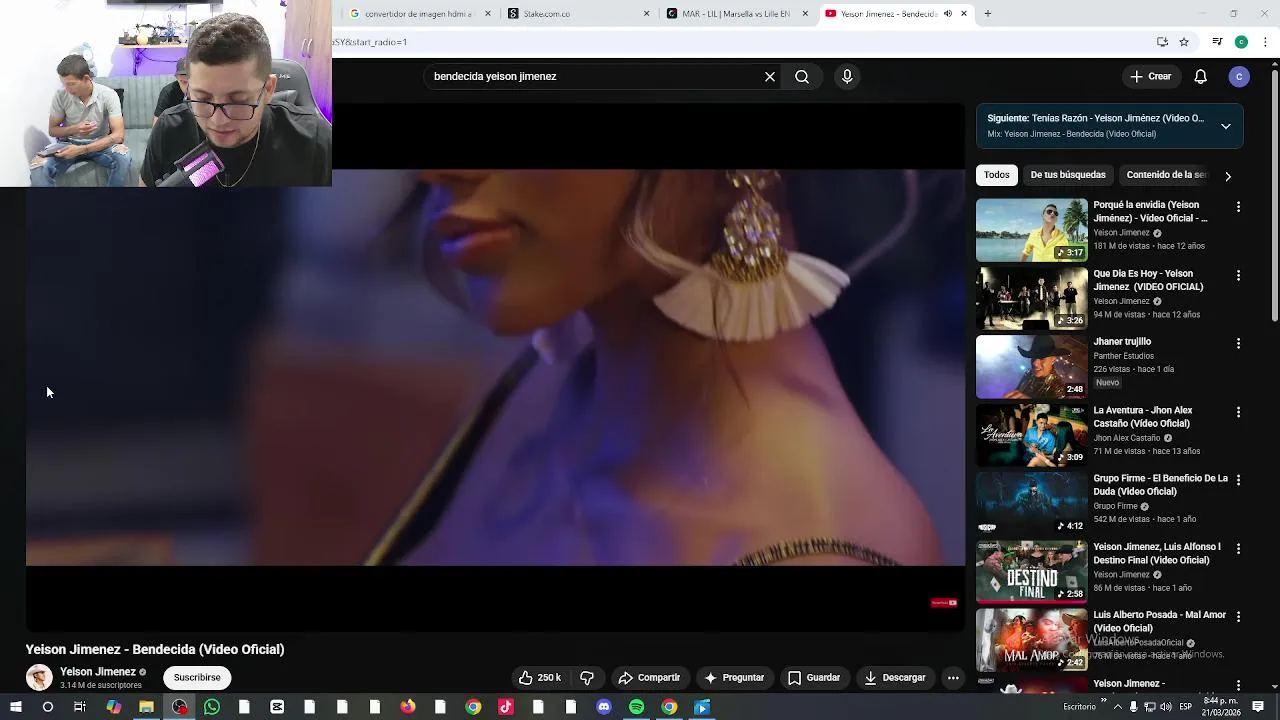The height and width of the screenshot is (720, 1280).
Task: Open WhatsApp from taskbar
Action: coord(212,707)
